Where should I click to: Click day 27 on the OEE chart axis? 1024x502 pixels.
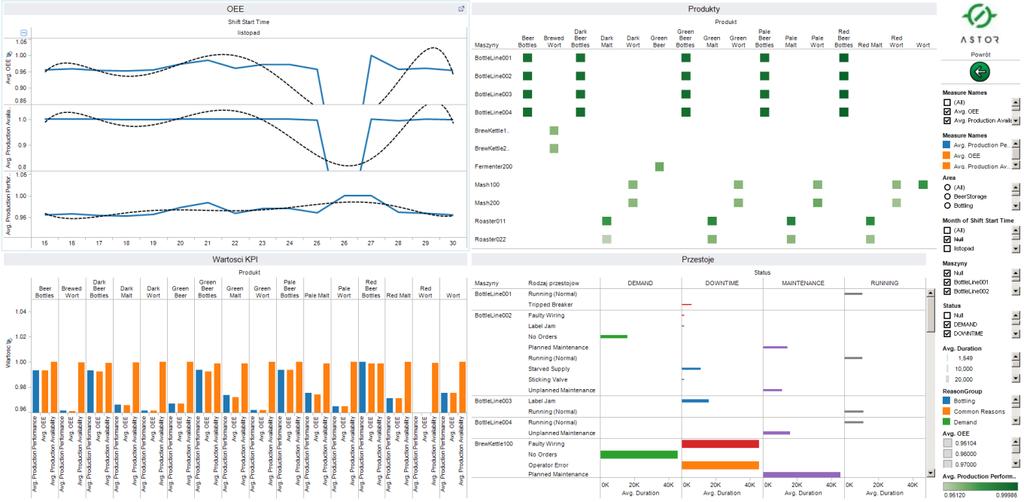coord(370,242)
